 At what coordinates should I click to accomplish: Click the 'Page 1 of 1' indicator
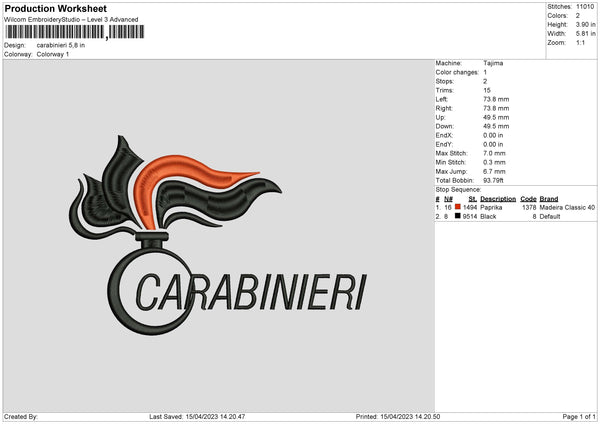579,416
